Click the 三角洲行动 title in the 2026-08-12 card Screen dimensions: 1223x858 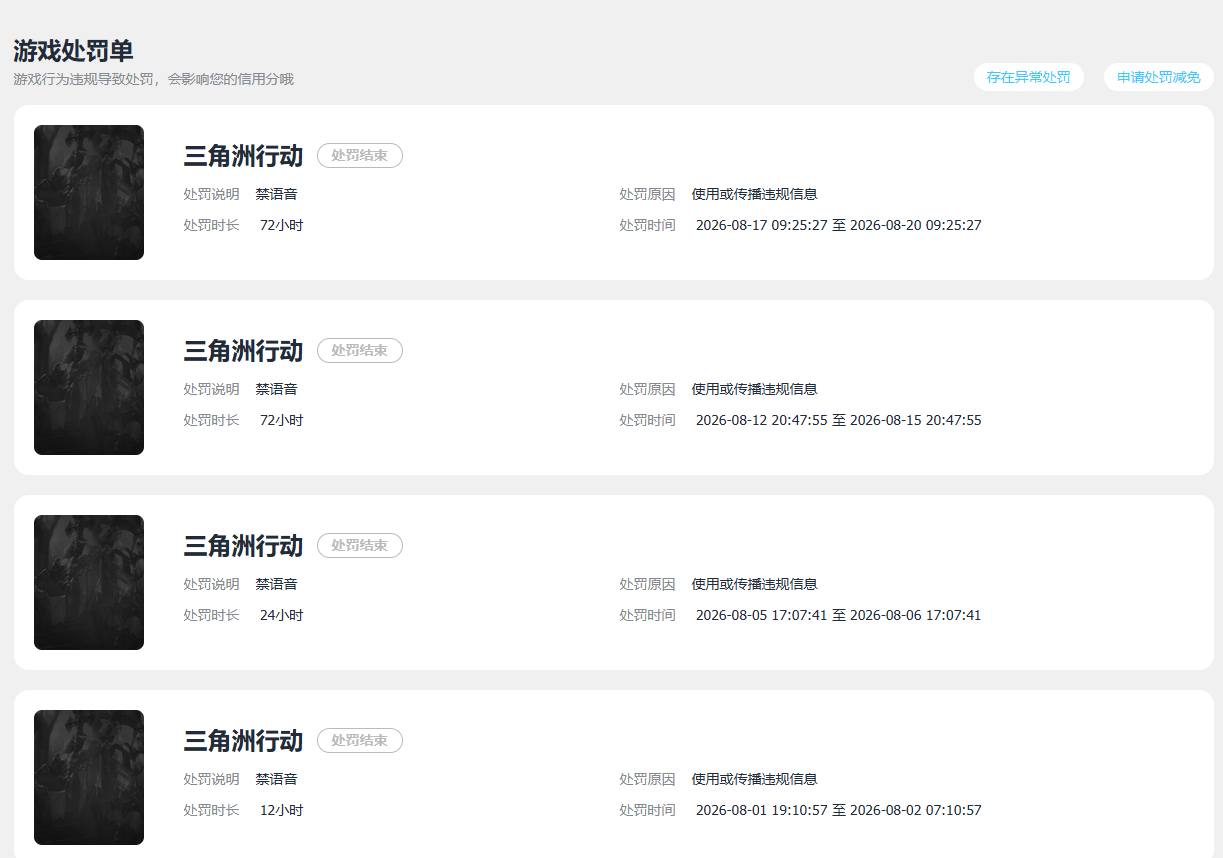coord(243,351)
